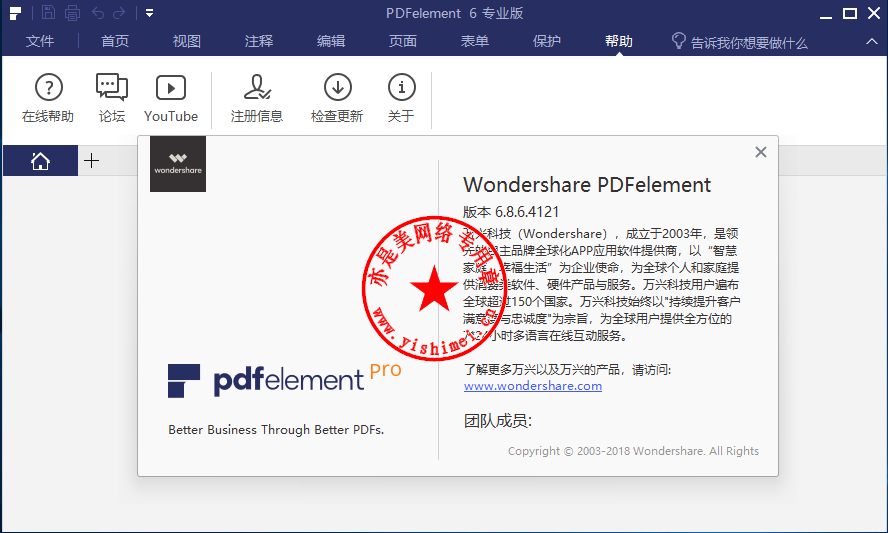Open www.wondershare.com link

(x=533, y=386)
